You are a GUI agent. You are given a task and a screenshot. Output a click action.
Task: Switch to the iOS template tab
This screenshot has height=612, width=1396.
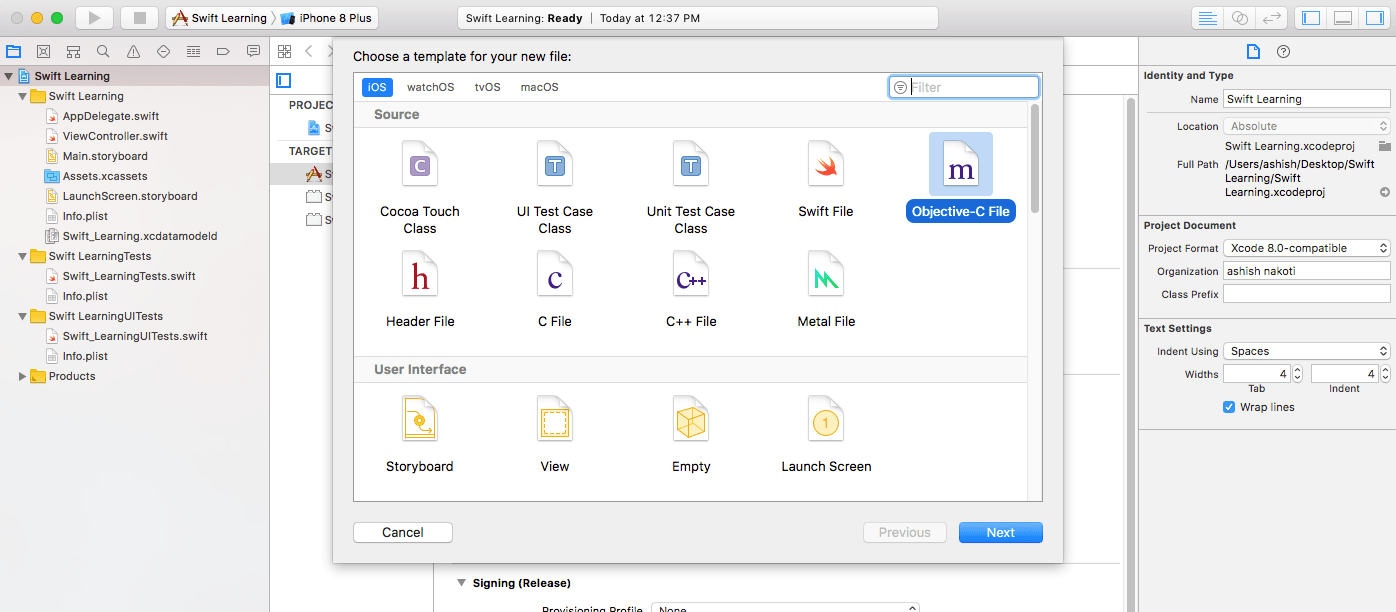click(x=377, y=87)
